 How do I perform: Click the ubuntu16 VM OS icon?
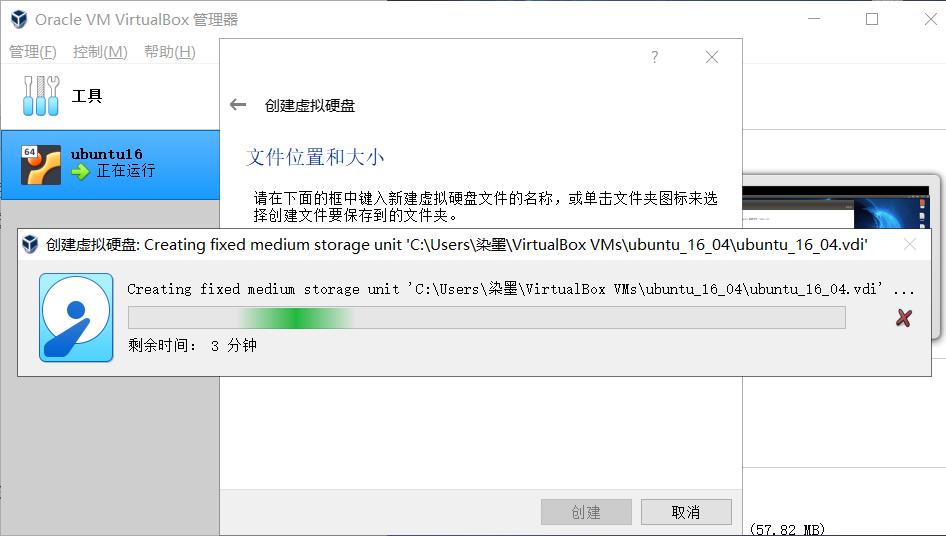click(x=41, y=164)
